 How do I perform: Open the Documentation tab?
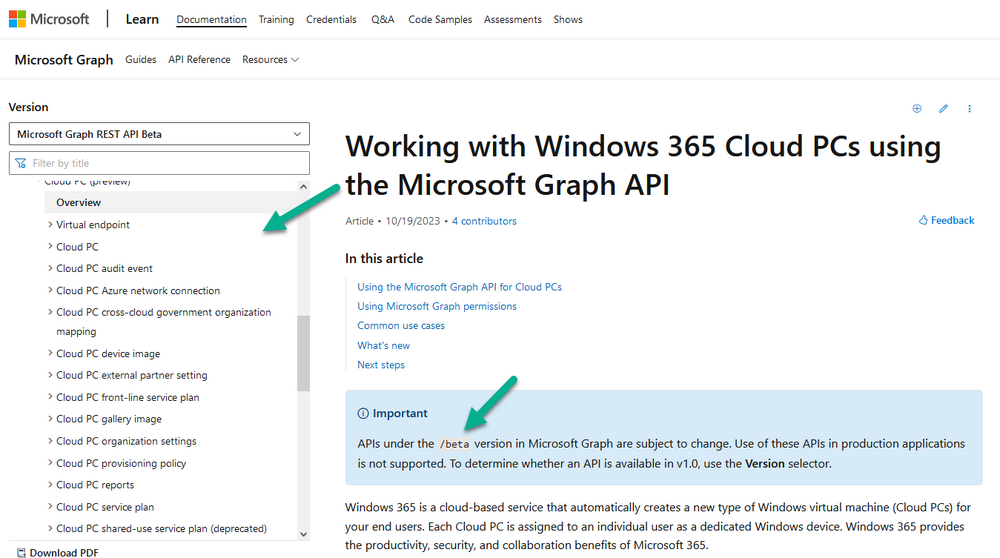(x=211, y=19)
